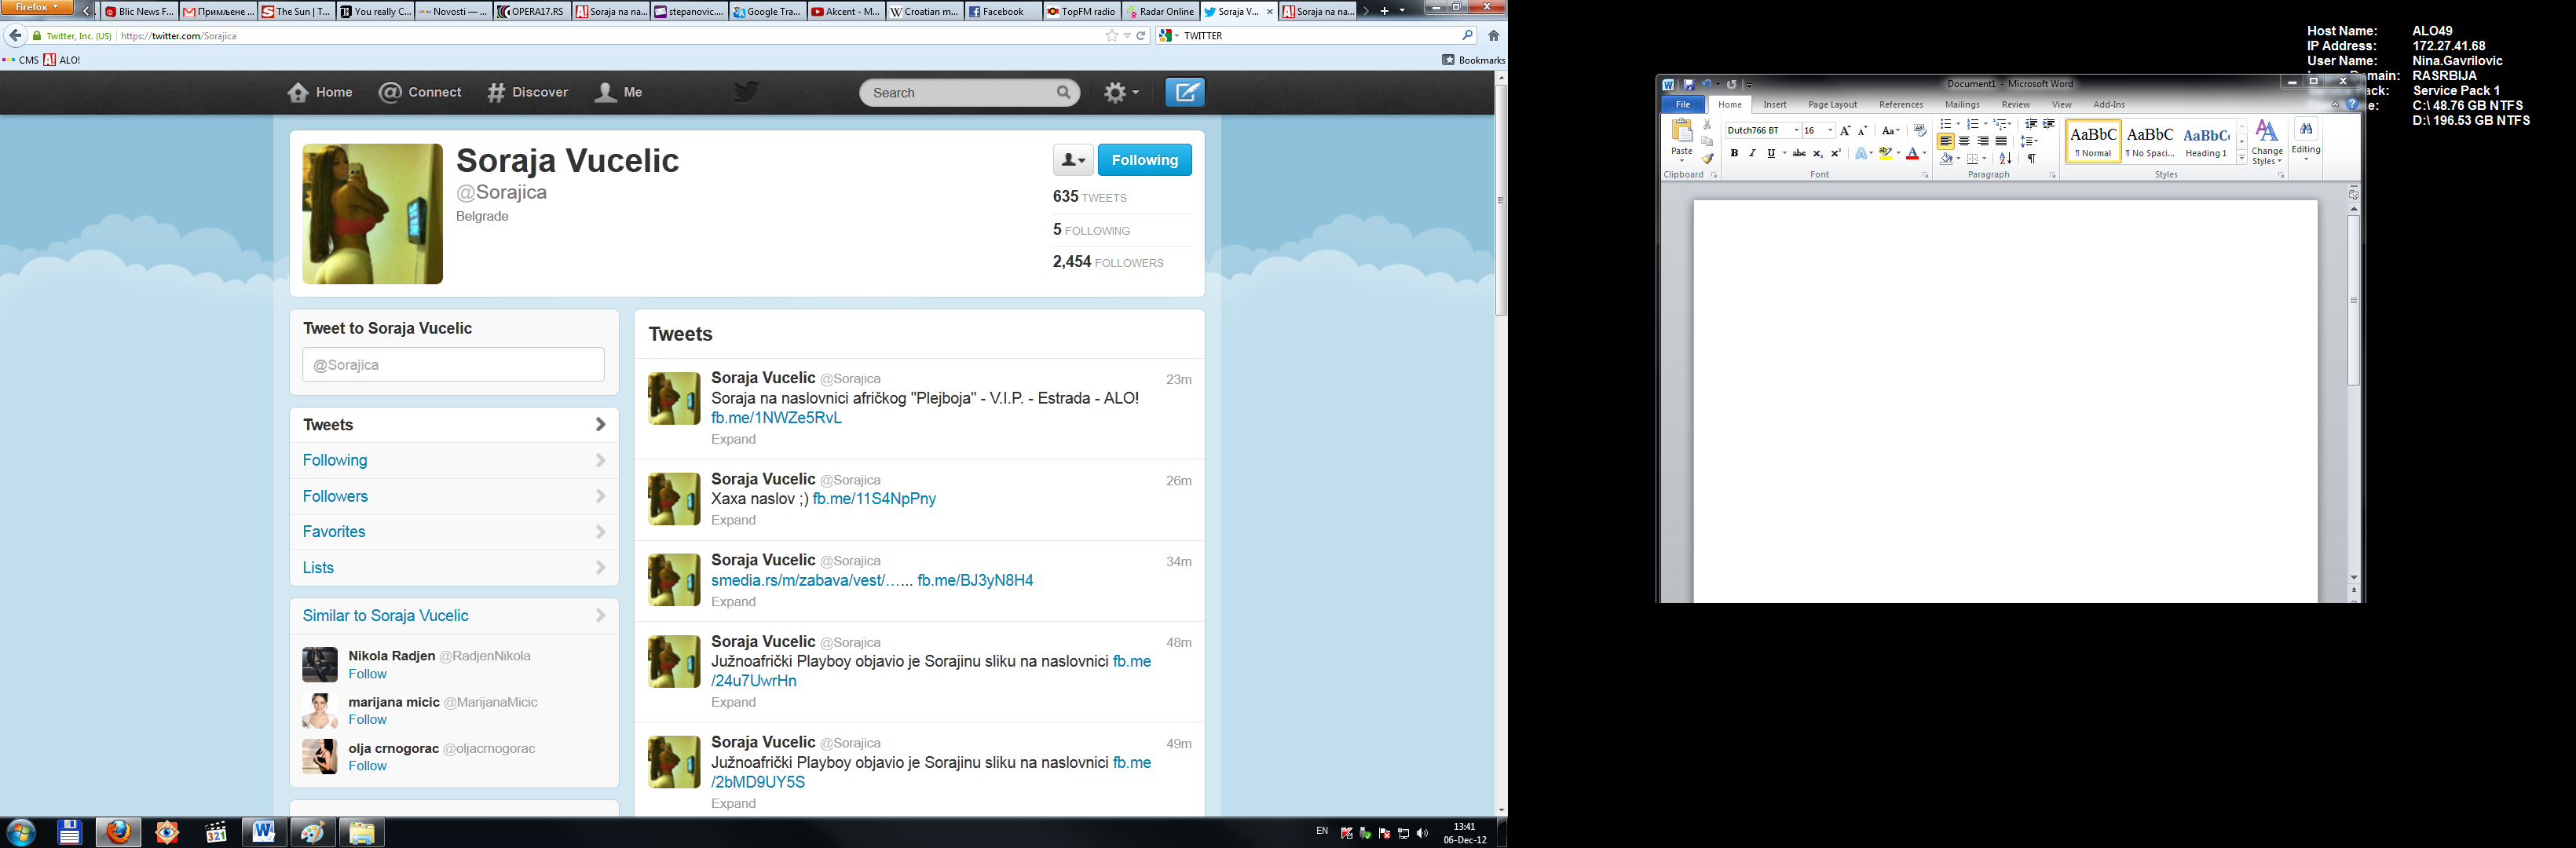Viewport: 2576px width, 848px height.
Task: Click the bulleted list icon in Word
Action: (x=1945, y=124)
